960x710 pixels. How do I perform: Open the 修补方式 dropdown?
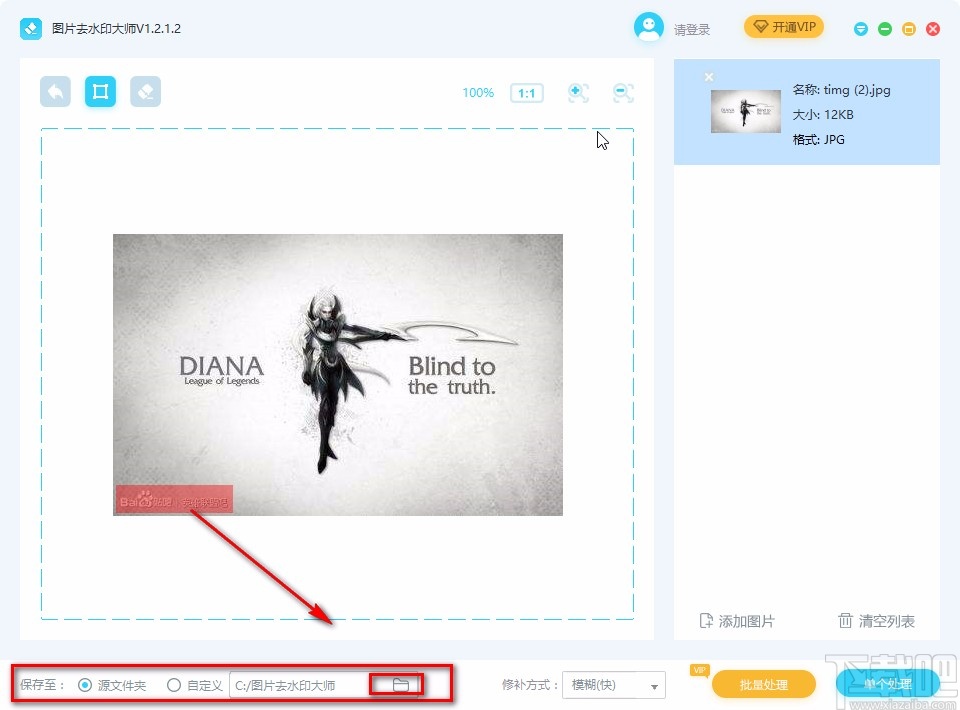point(613,685)
